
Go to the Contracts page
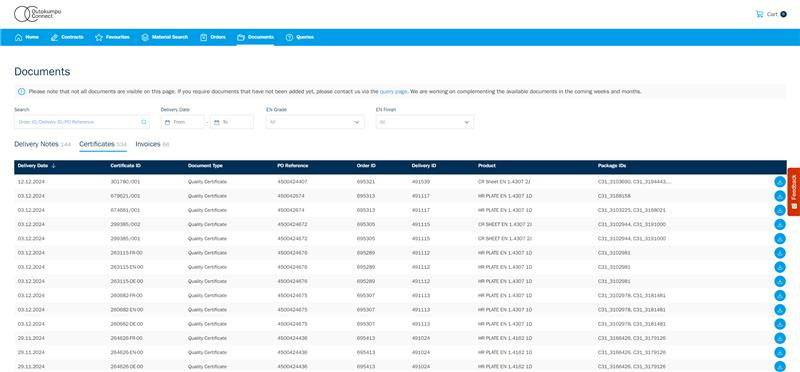tap(67, 37)
